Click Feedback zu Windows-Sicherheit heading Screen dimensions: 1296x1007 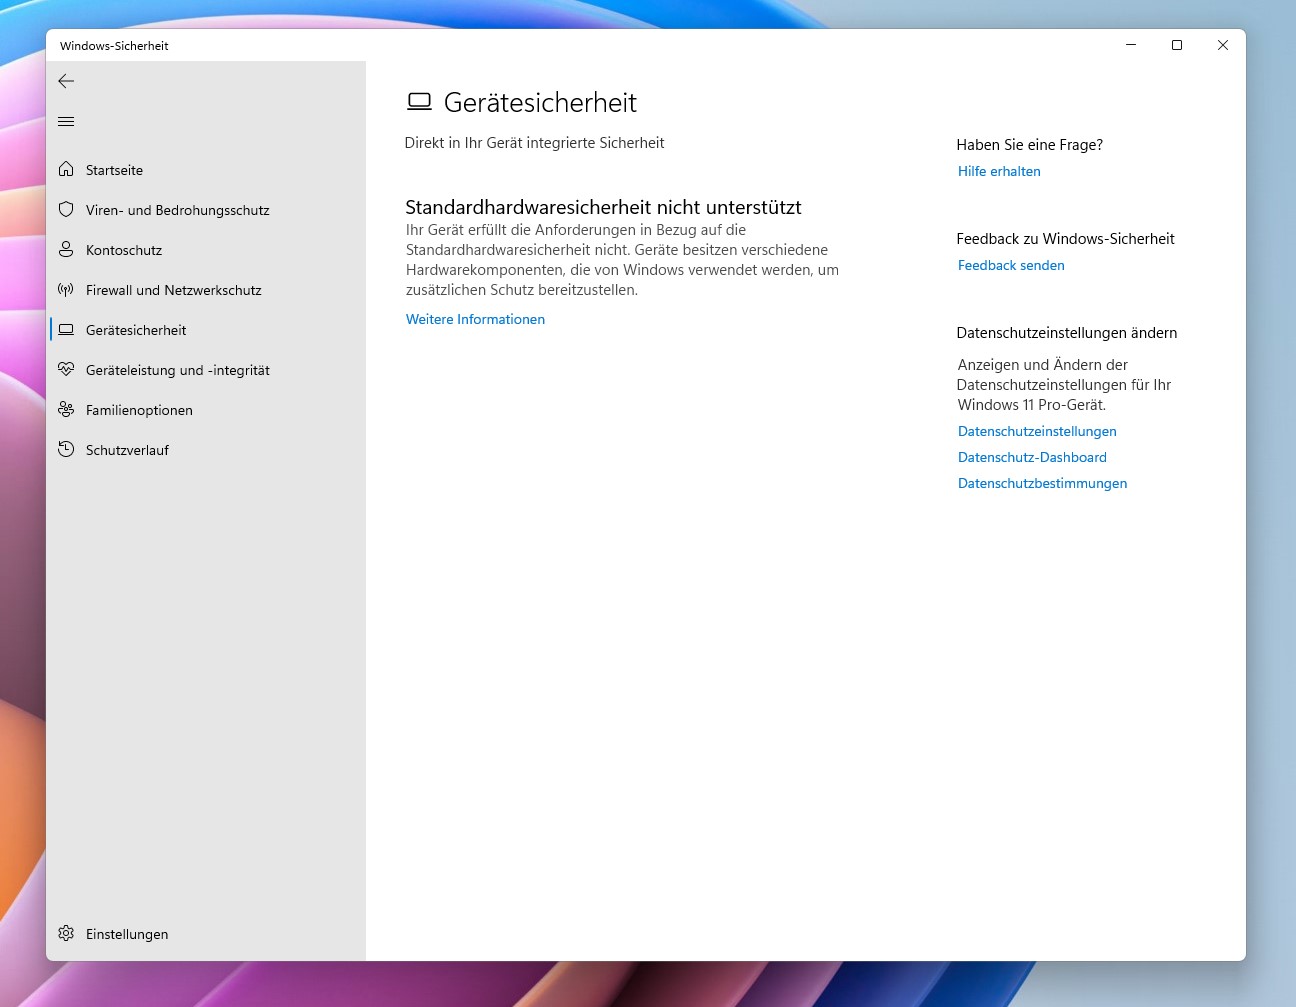pos(1065,239)
